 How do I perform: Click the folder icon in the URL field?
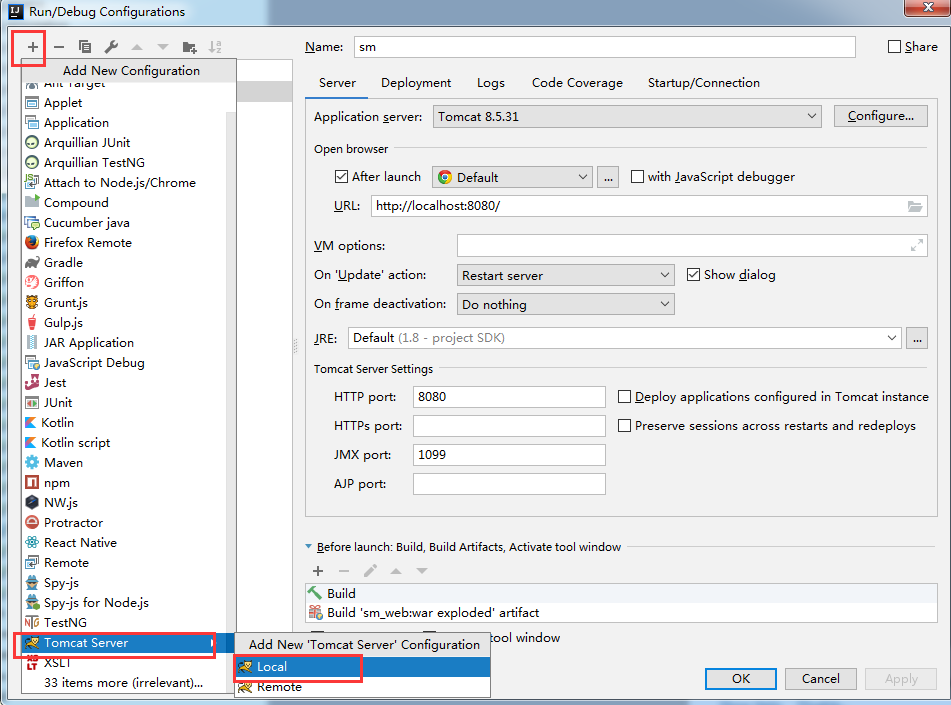point(915,206)
